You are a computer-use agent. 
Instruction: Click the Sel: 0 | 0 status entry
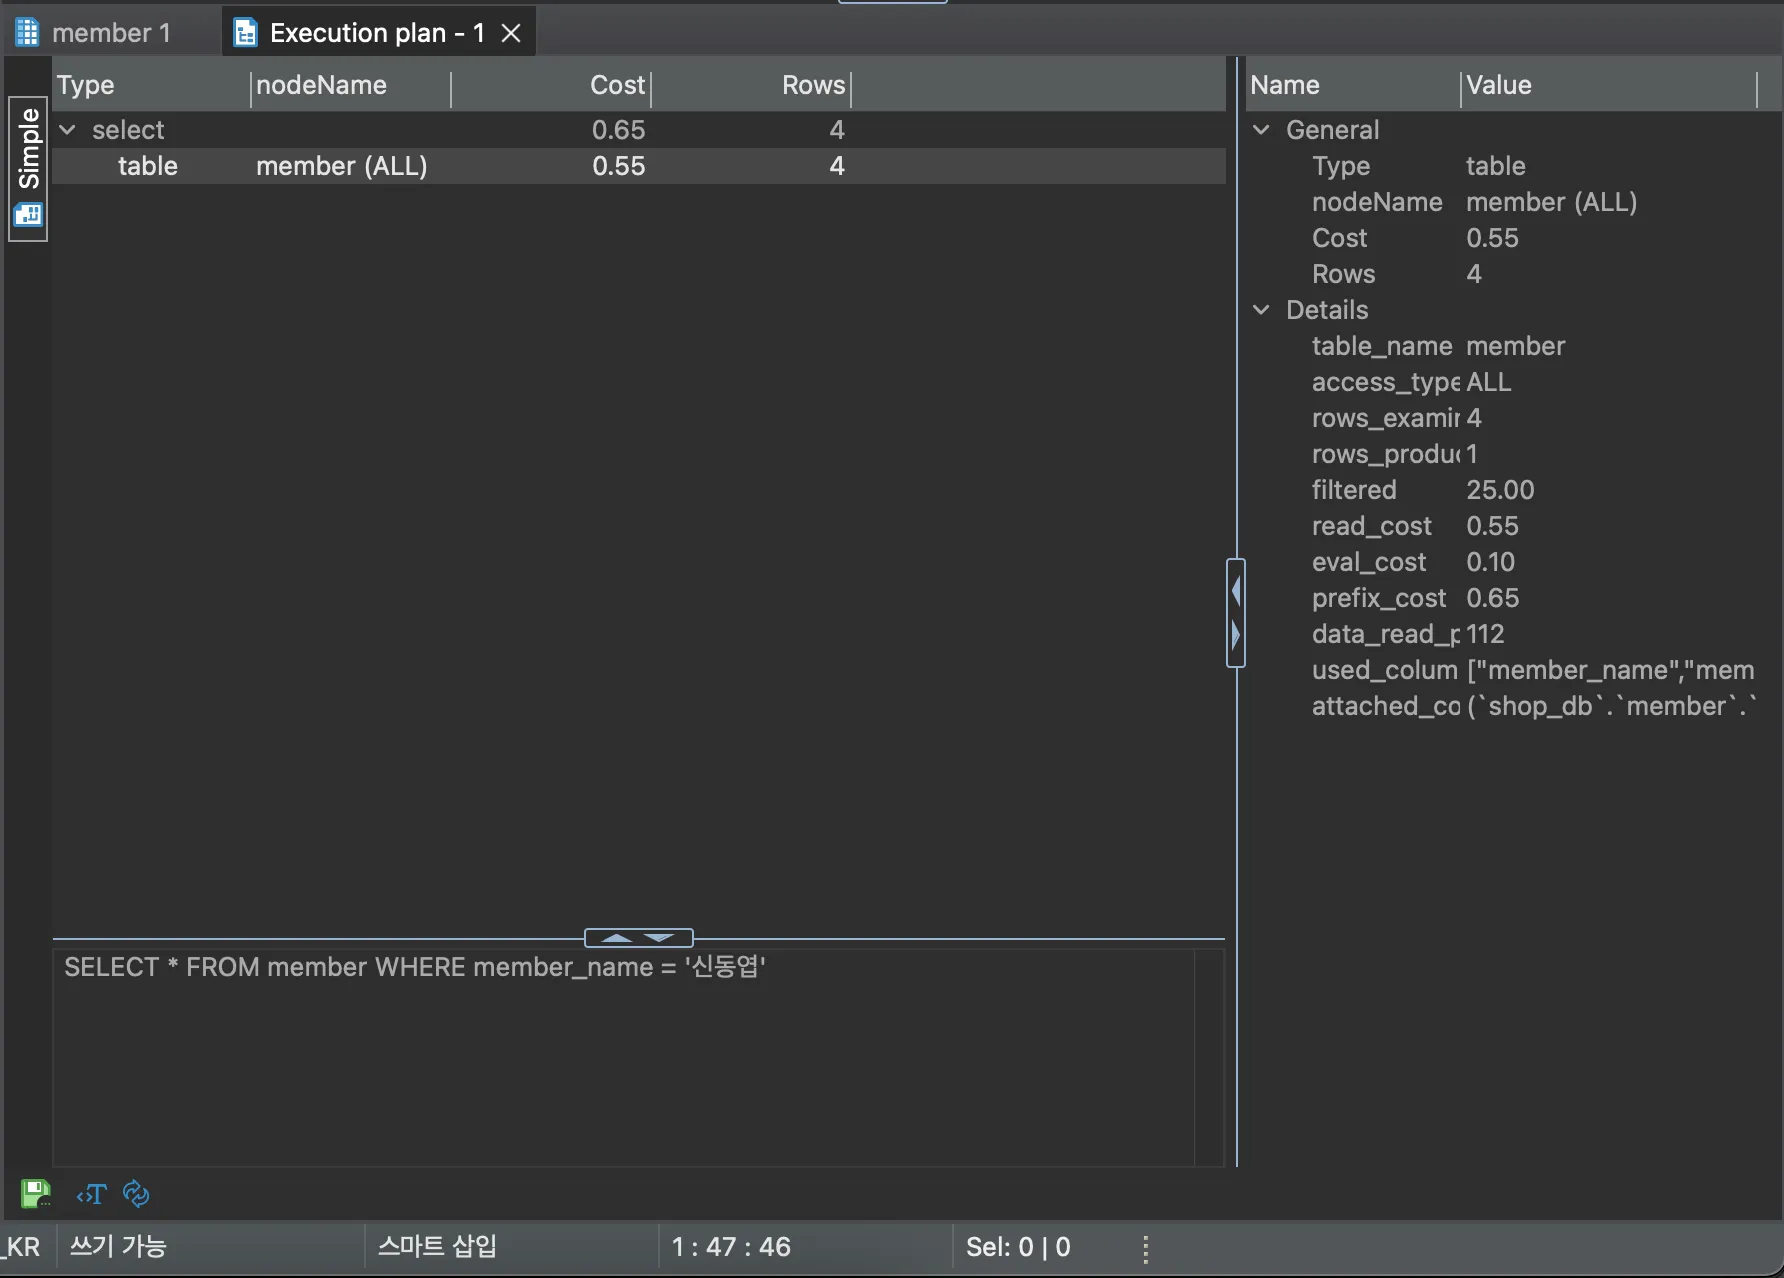(x=1018, y=1247)
